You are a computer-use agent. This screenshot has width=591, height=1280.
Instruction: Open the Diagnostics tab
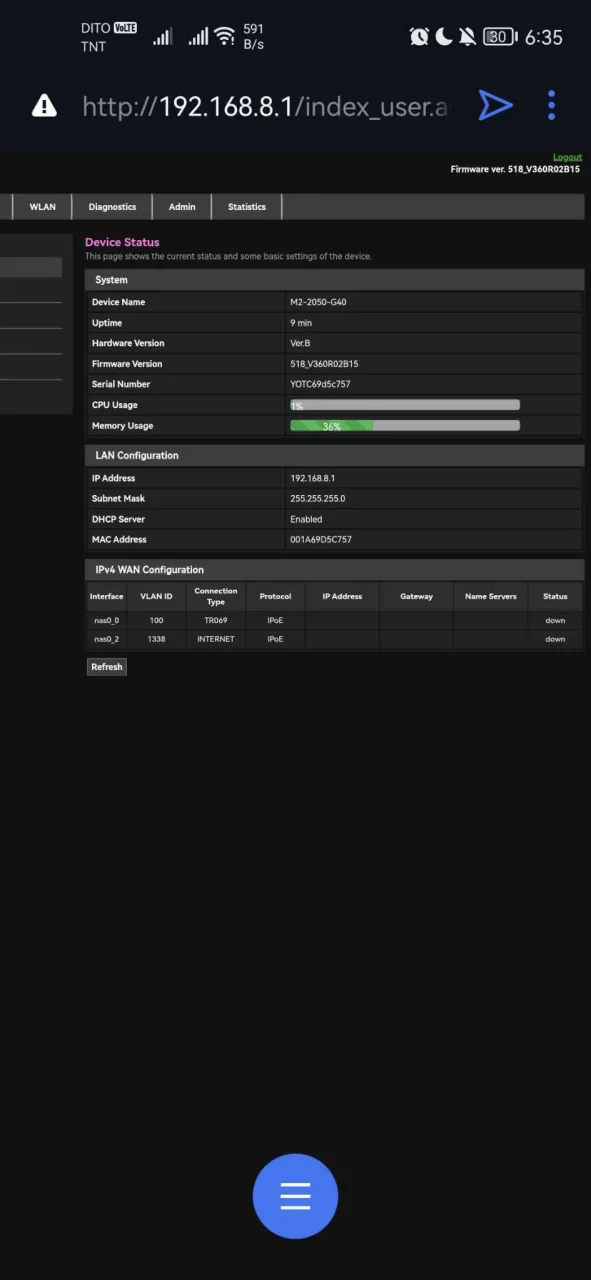click(112, 207)
